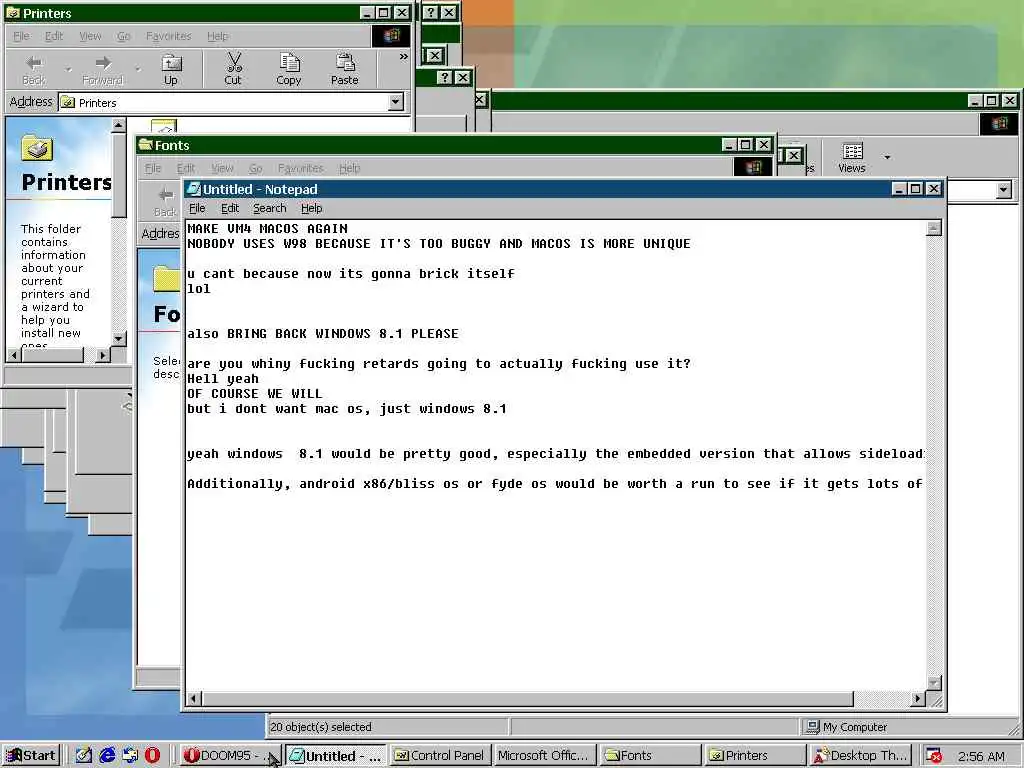Click the 2:56 AM clock in system tray
The image size is (1024, 768).
tap(980, 756)
